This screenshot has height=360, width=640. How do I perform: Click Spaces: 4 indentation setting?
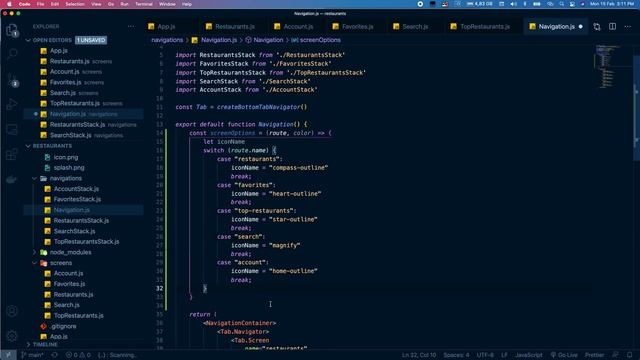click(x=456, y=355)
